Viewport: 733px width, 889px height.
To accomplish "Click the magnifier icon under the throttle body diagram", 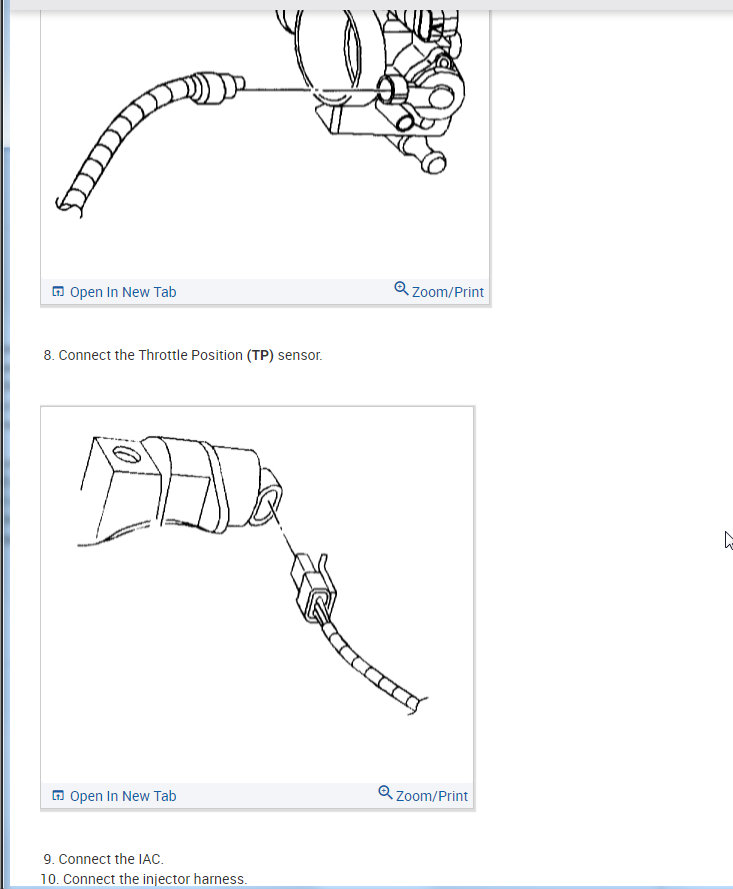I will pyautogui.click(x=401, y=289).
